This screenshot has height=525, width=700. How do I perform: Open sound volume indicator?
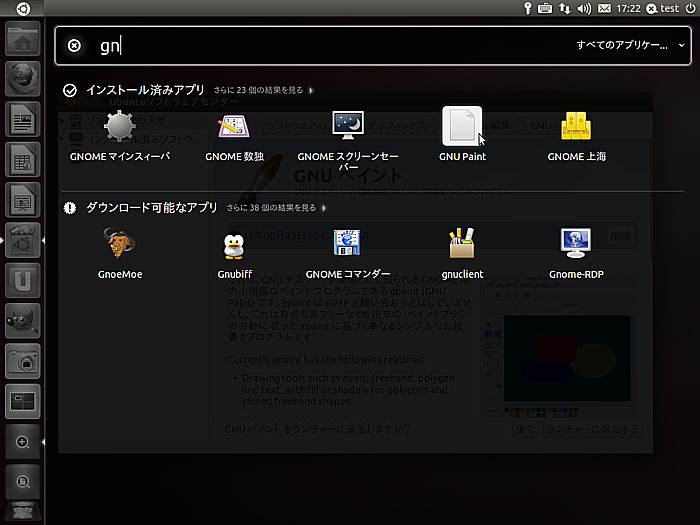(x=584, y=8)
